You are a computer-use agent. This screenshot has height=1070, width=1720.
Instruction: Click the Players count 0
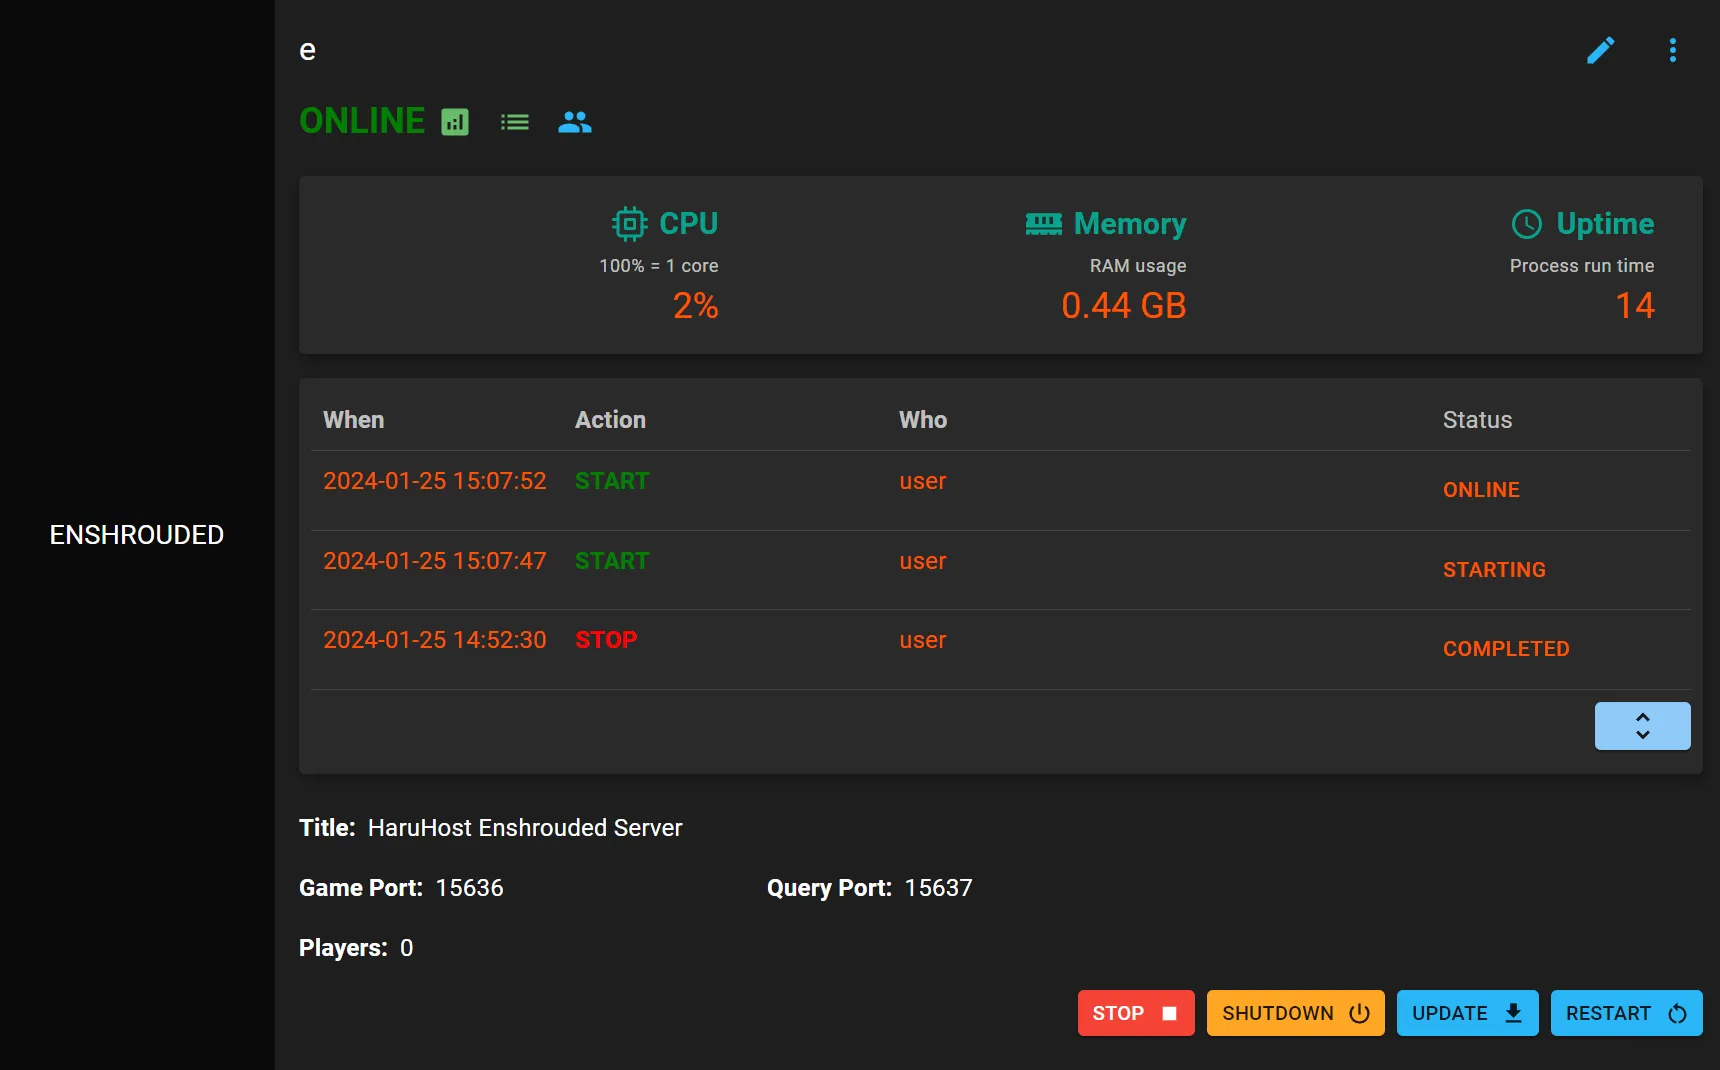[407, 948]
